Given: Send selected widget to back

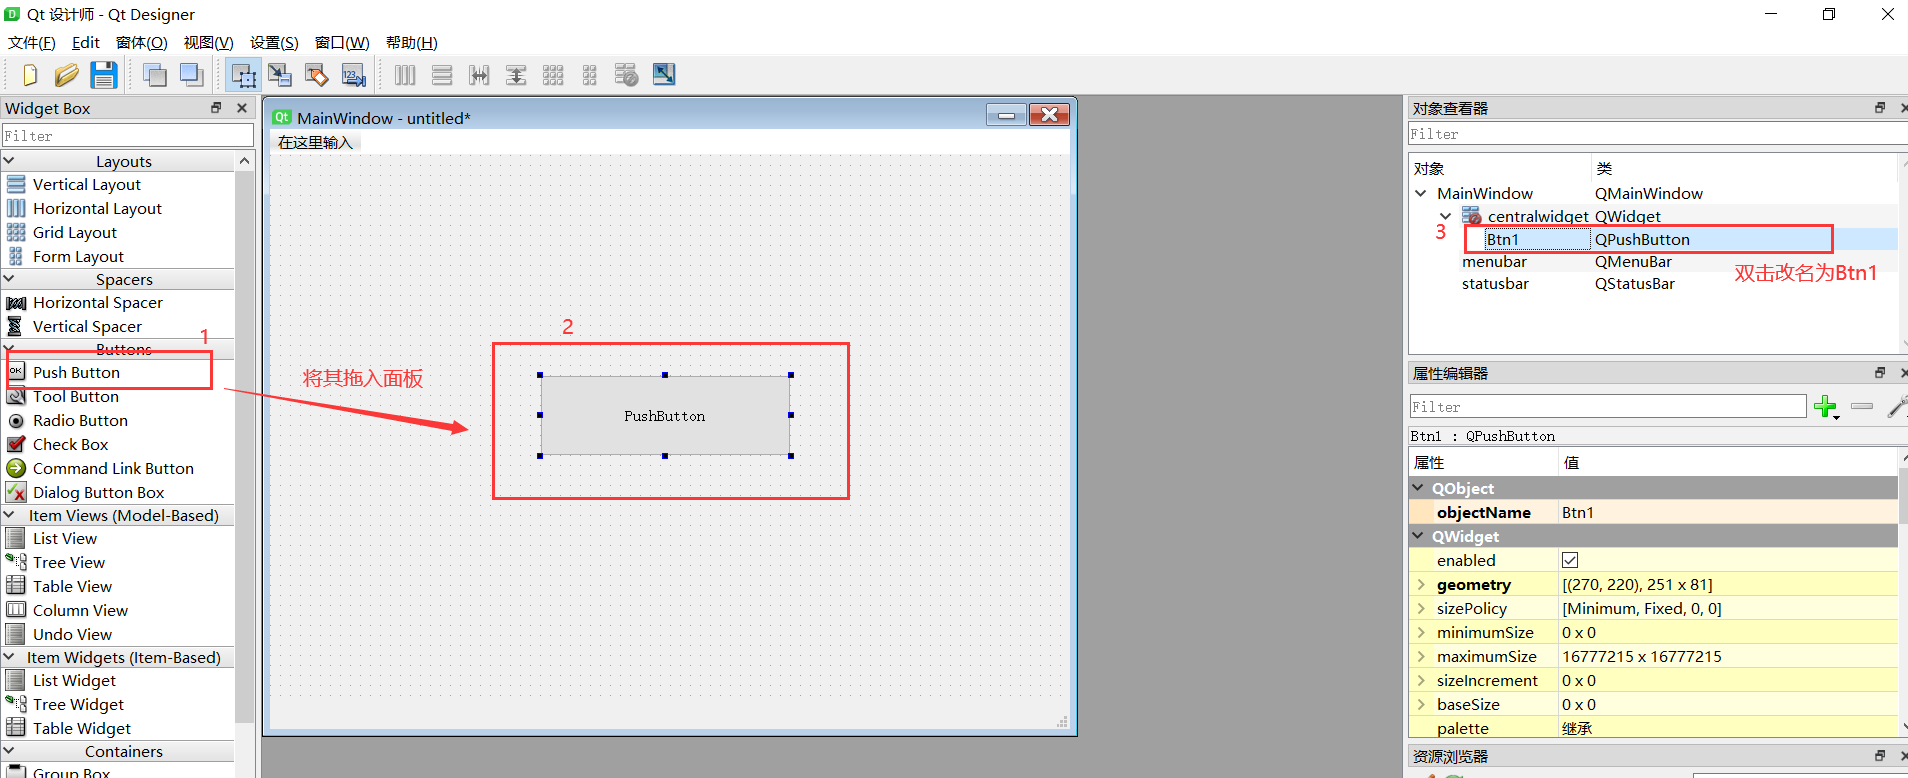Looking at the screenshot, I should [155, 75].
